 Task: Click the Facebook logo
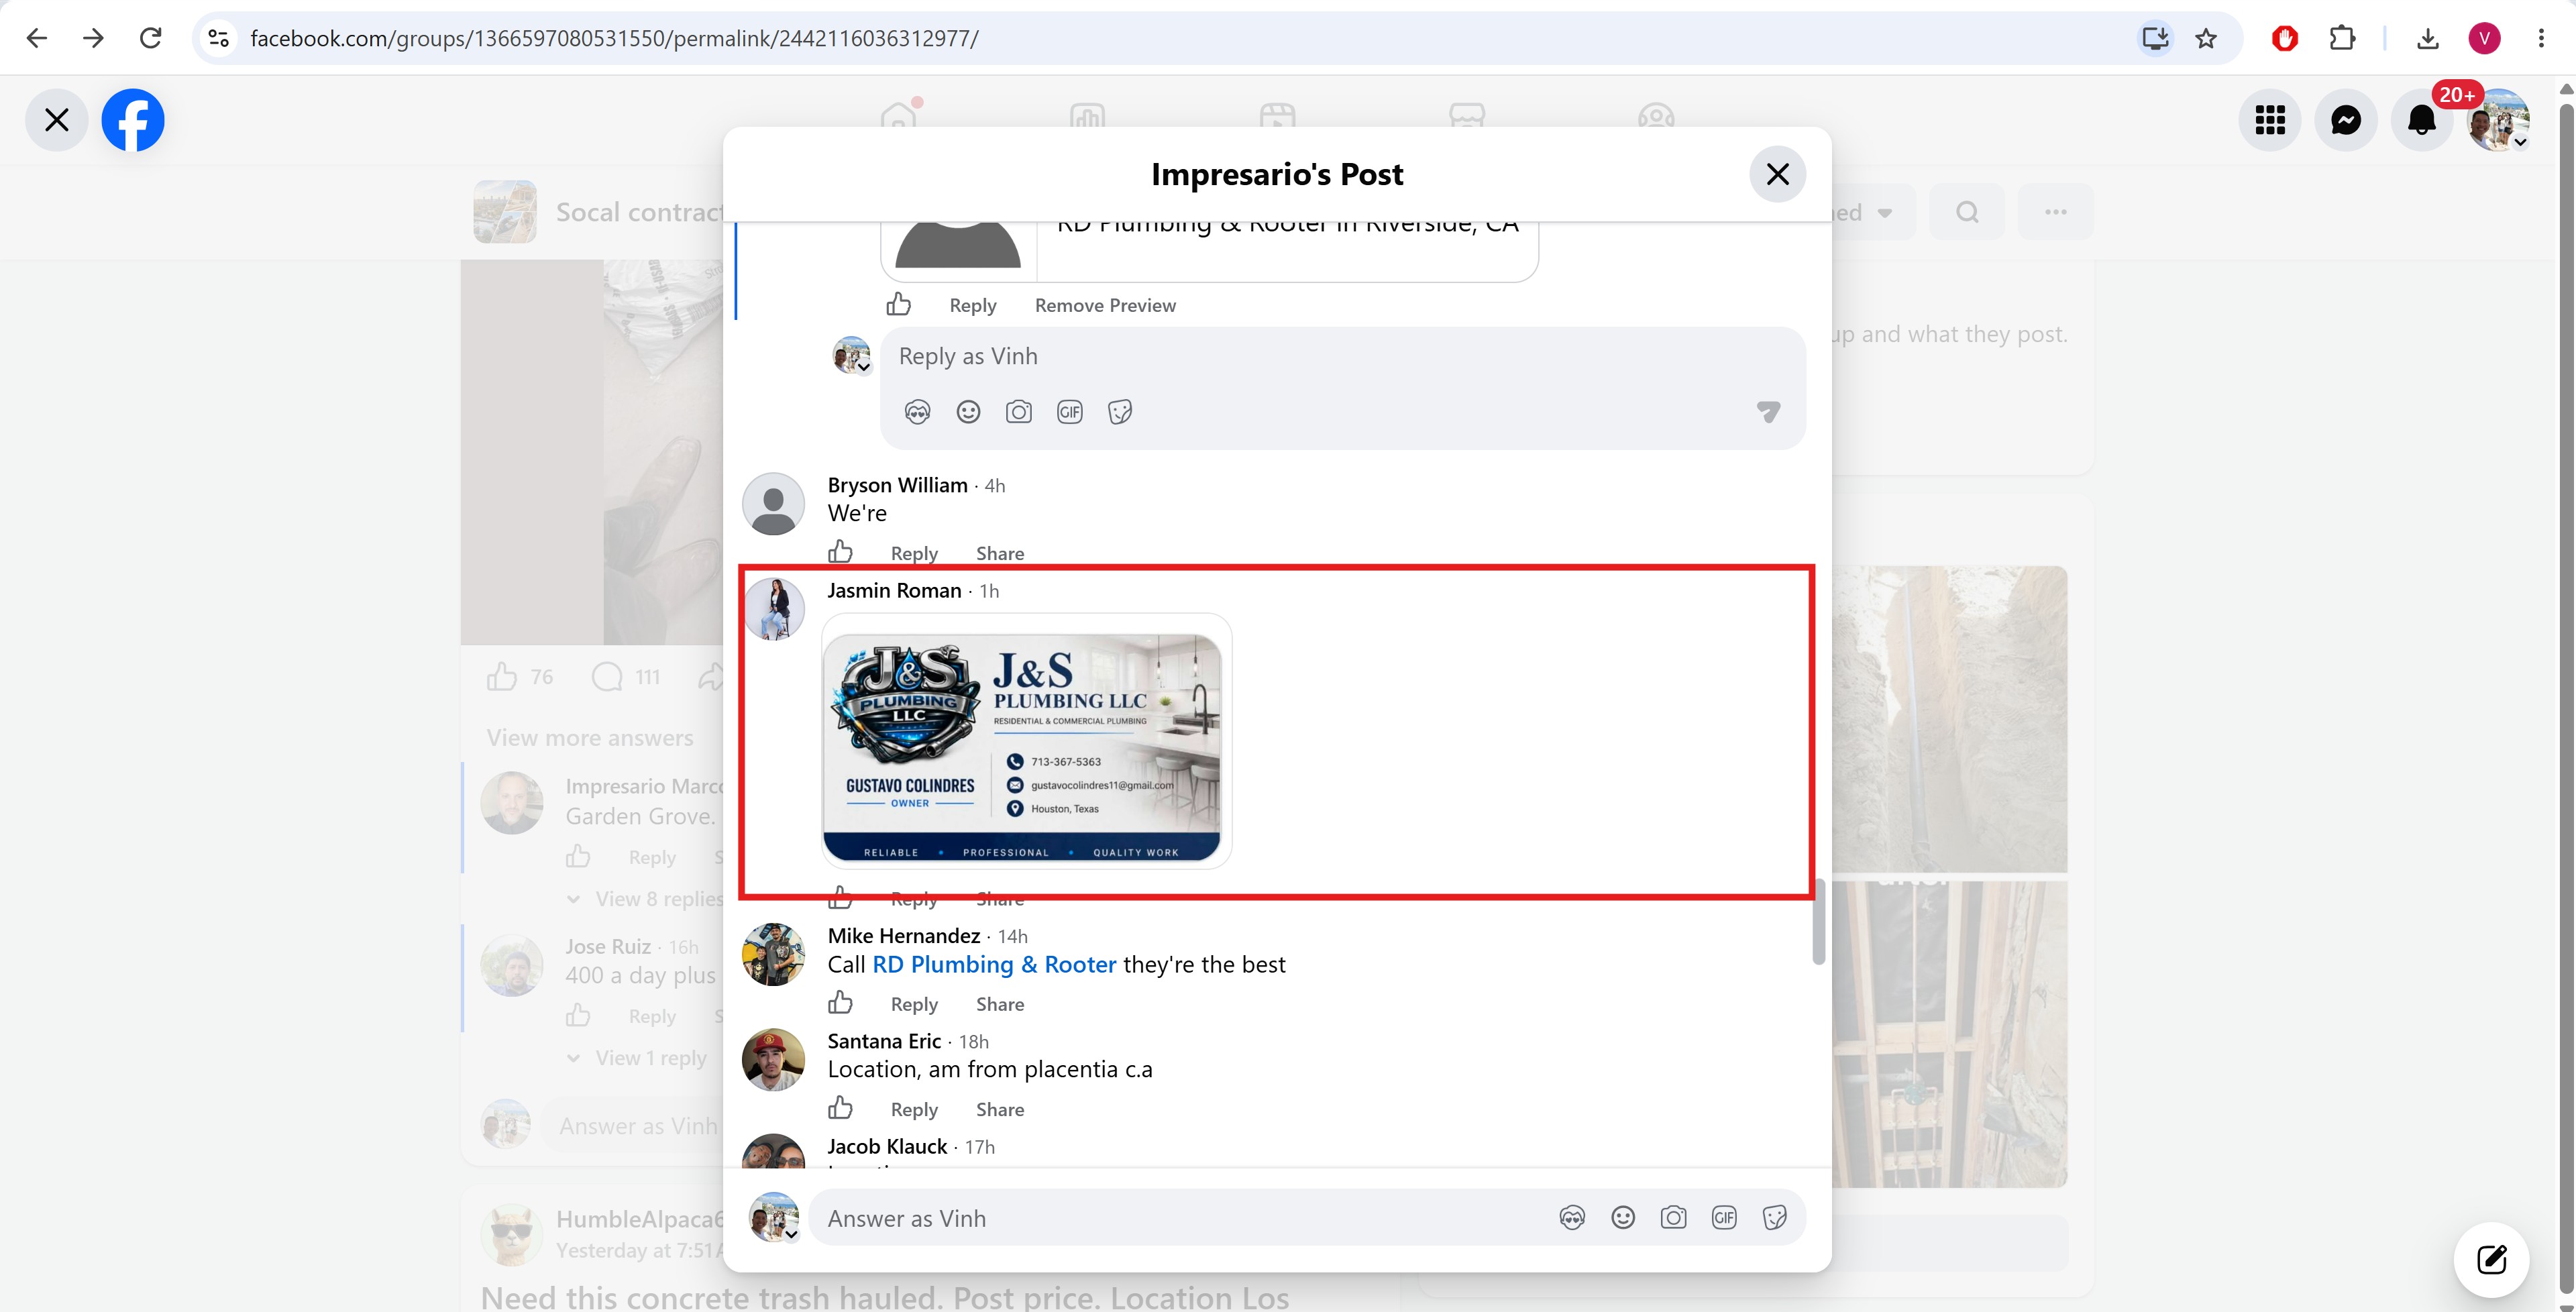click(133, 120)
